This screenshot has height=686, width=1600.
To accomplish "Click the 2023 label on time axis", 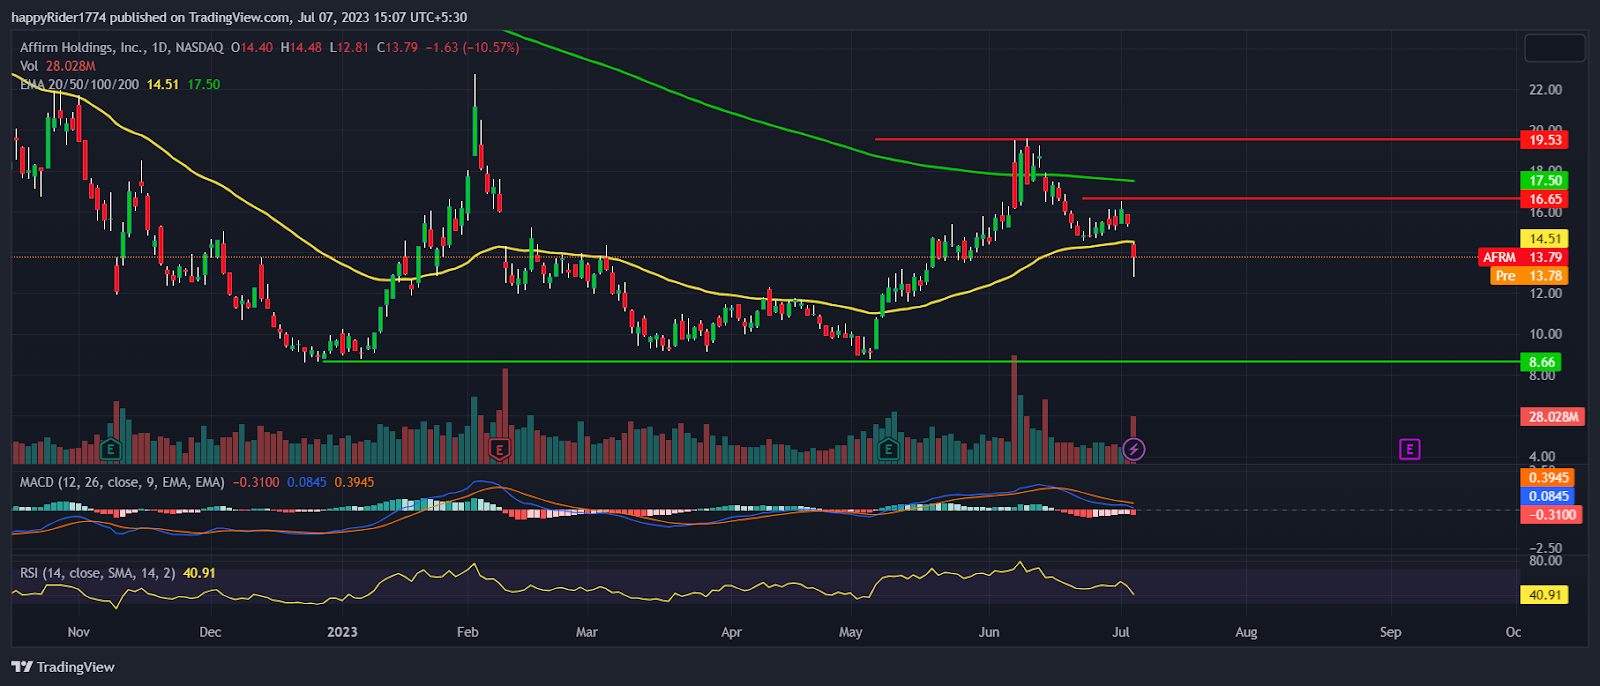I will click(x=342, y=632).
